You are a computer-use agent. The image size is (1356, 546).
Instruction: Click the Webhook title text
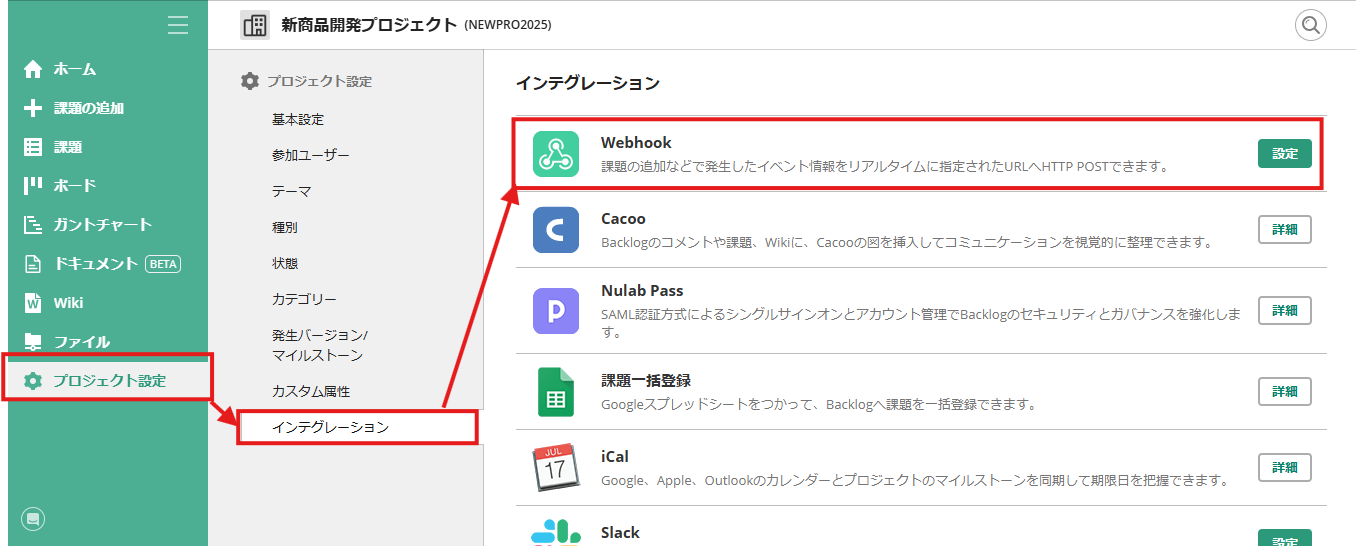click(636, 143)
